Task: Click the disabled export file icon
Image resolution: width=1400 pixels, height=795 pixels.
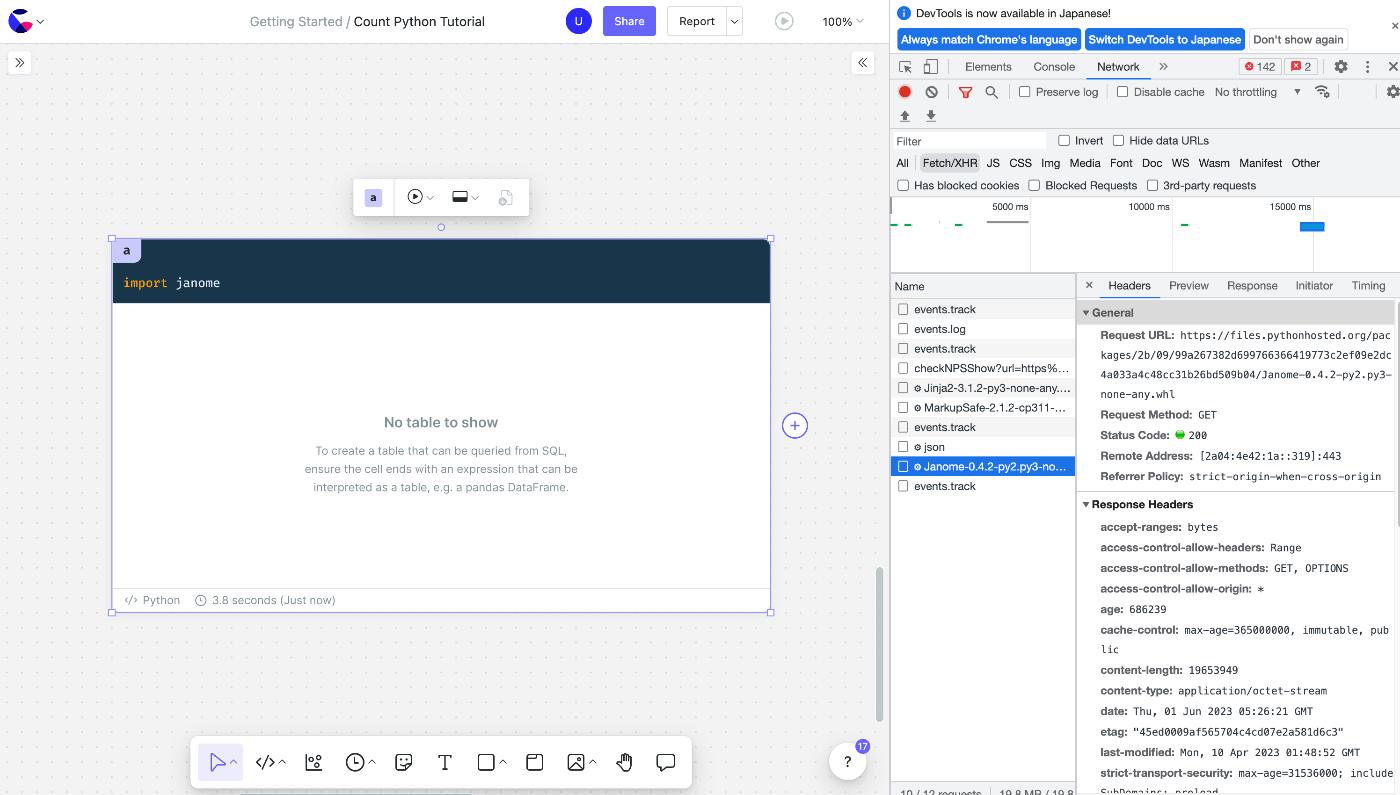Action: [x=506, y=198]
